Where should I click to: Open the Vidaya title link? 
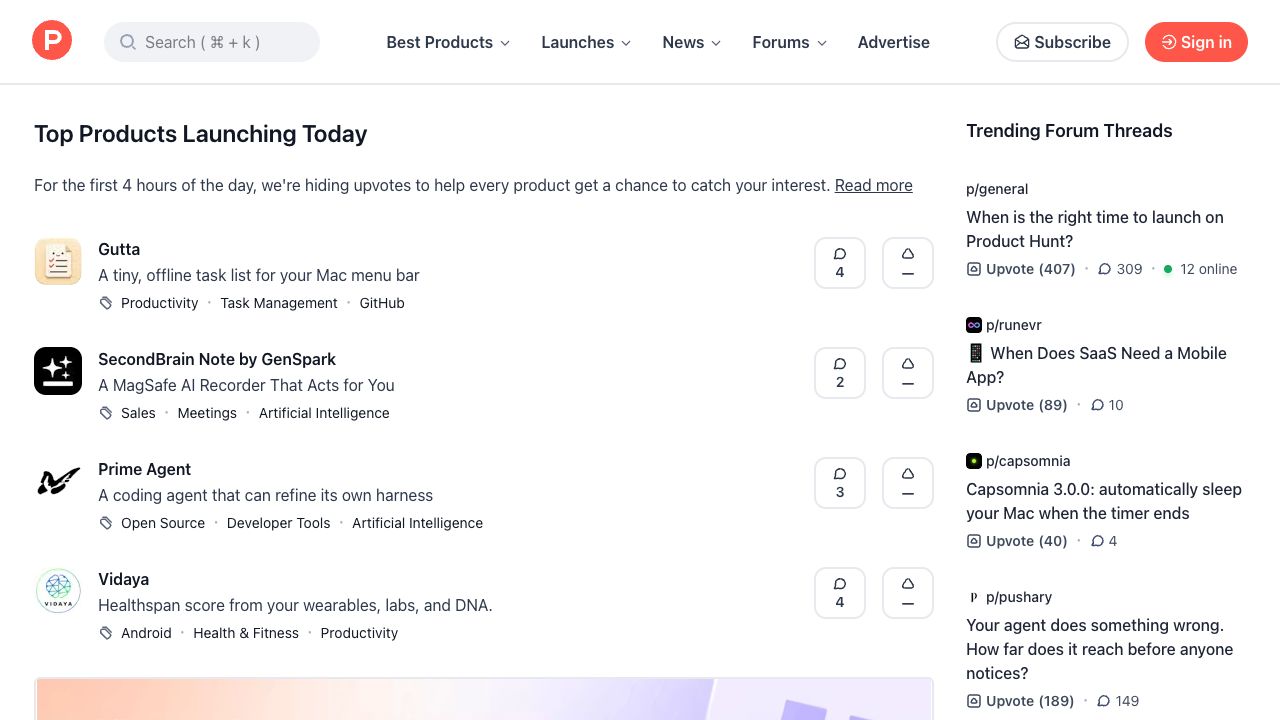click(x=123, y=579)
